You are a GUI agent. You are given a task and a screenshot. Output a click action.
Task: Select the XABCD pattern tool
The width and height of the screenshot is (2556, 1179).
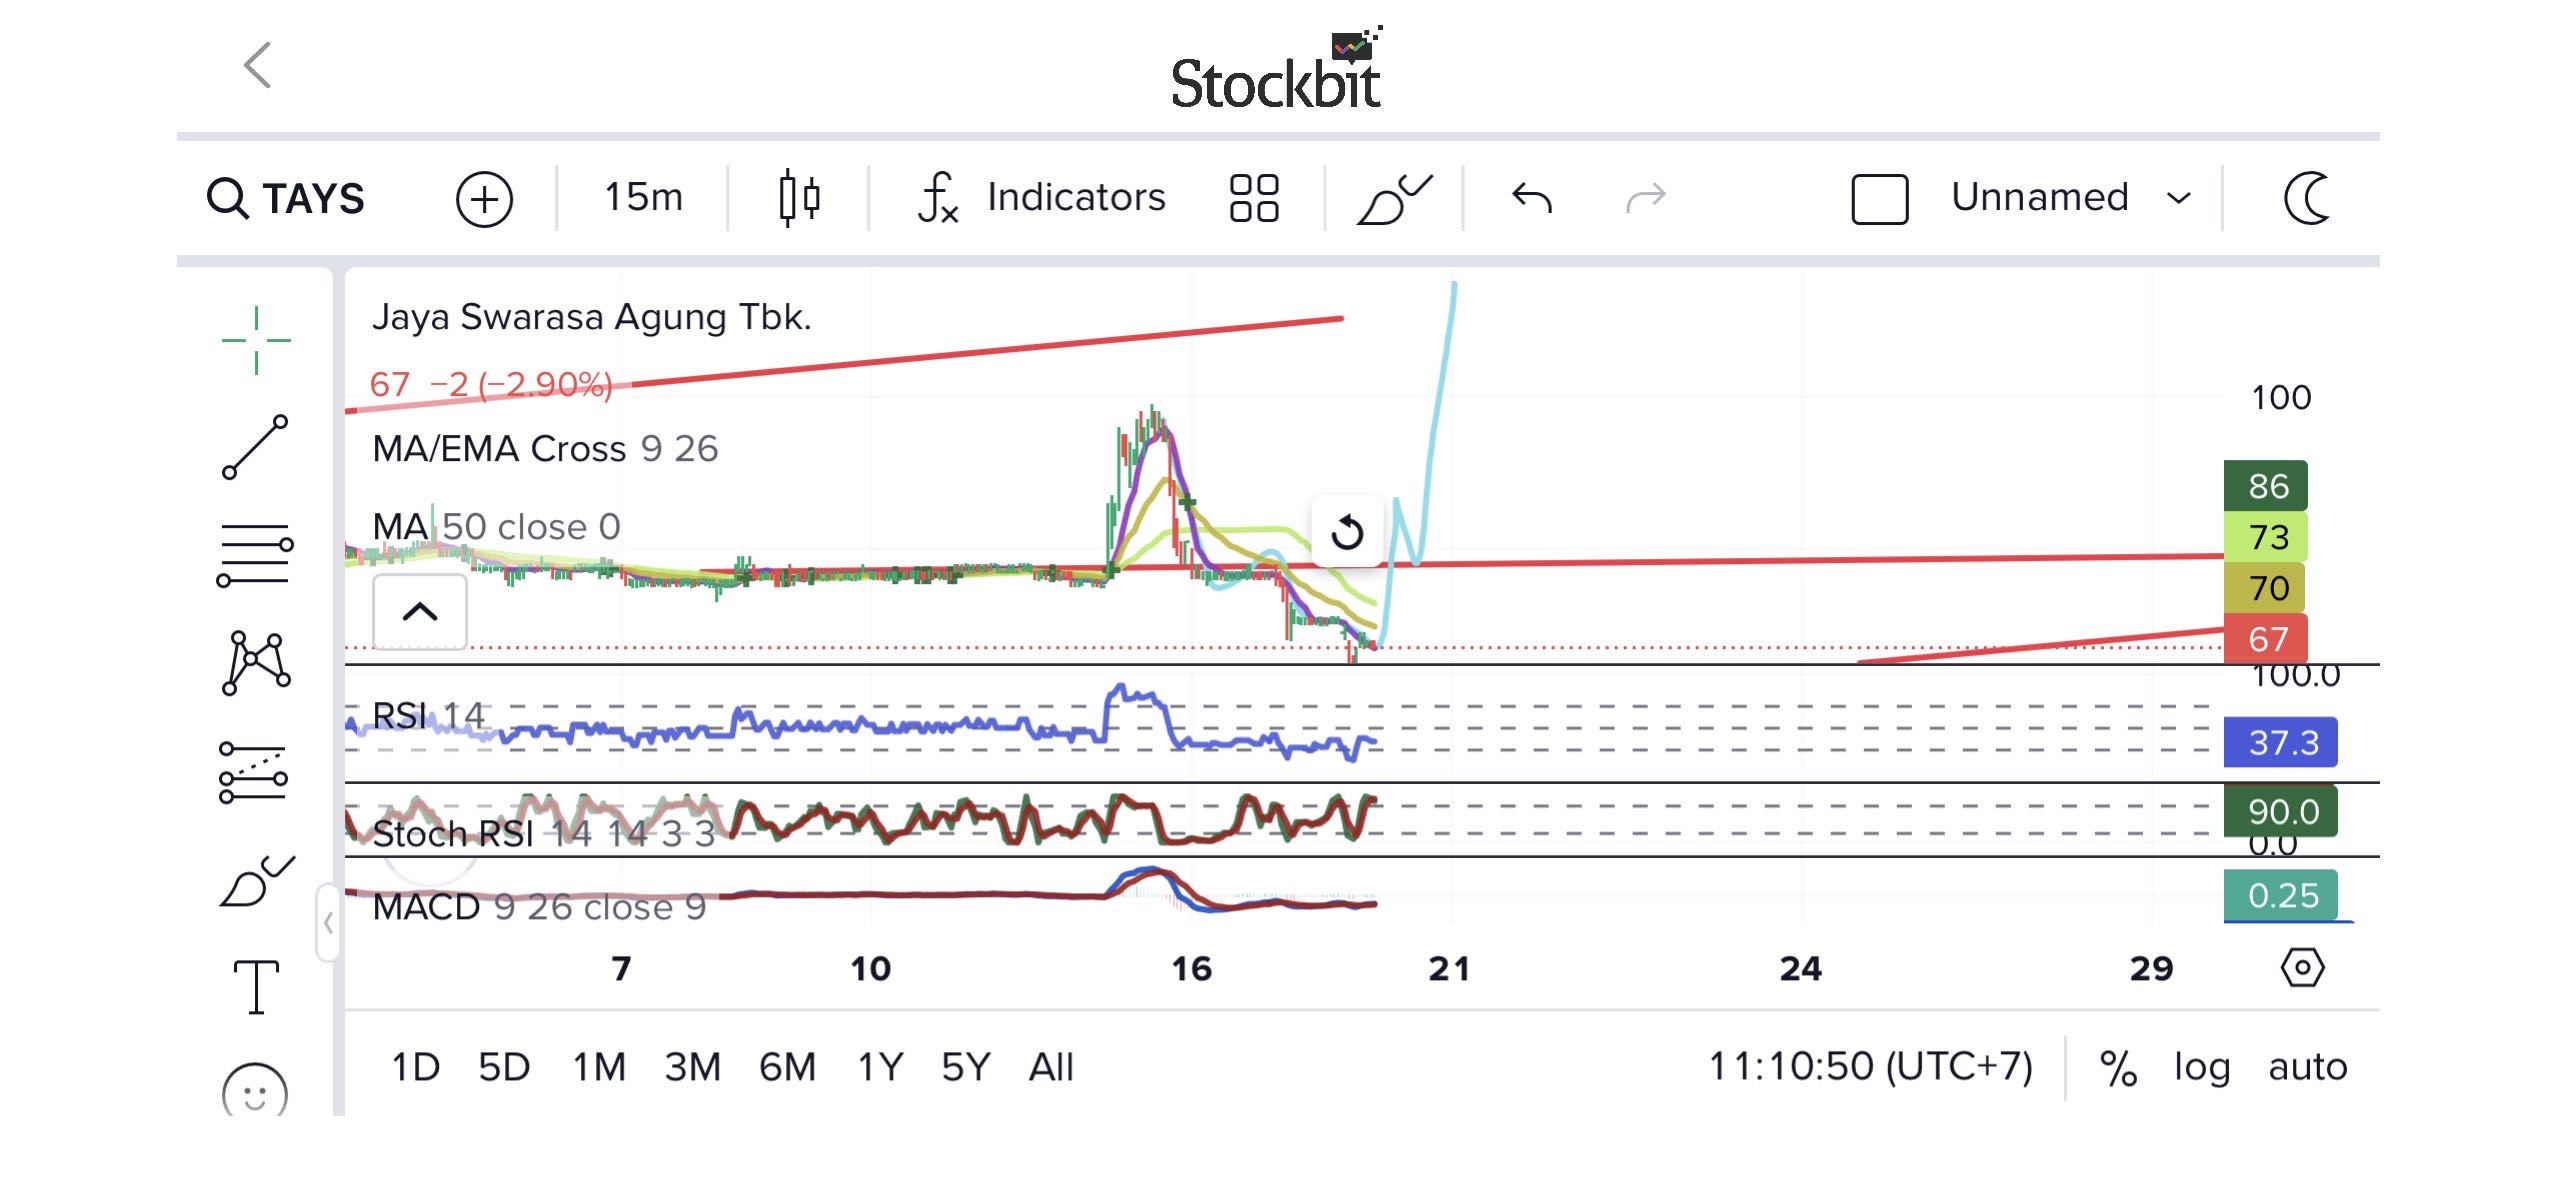coord(256,662)
